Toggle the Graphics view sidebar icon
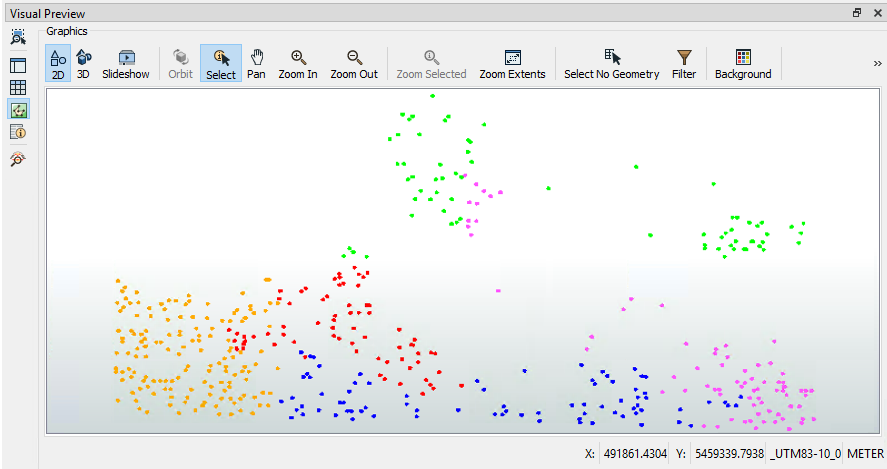Viewport: 887px width, 469px height. pos(18,109)
